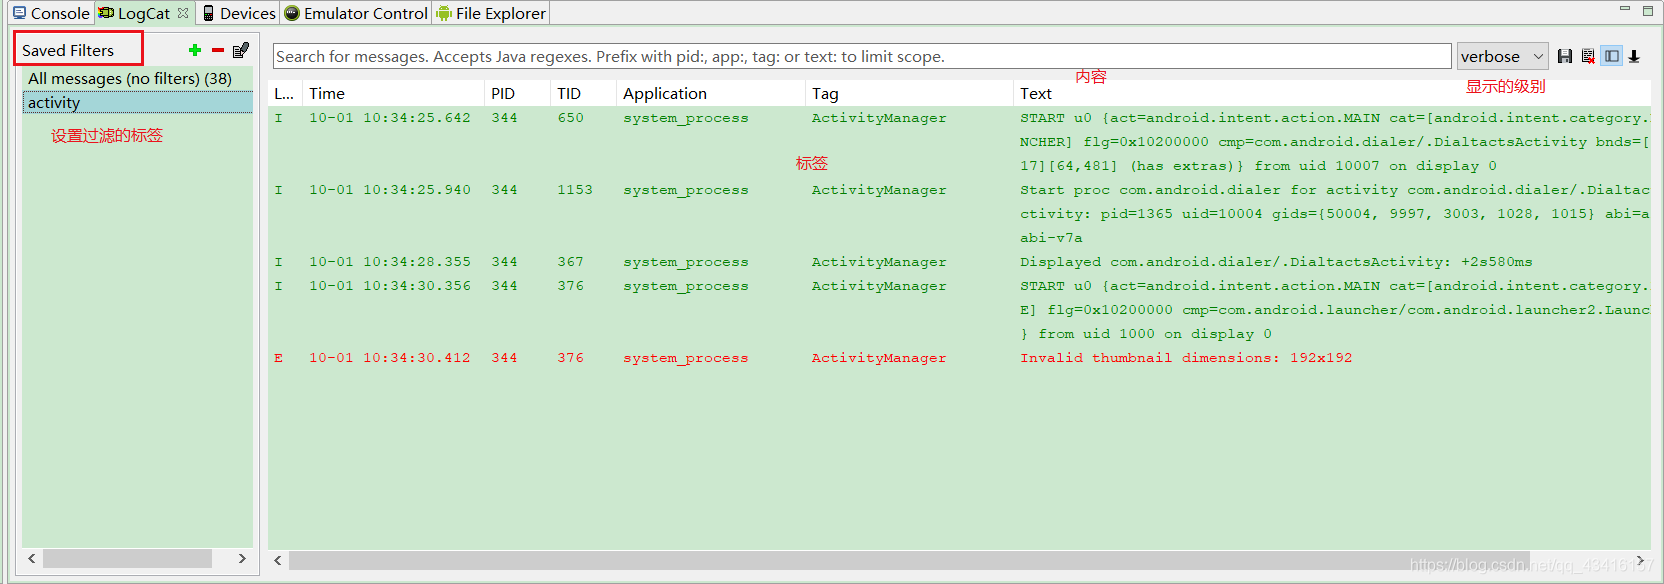Focus the log message search field
This screenshot has height=584, width=1664.
[x=862, y=56]
